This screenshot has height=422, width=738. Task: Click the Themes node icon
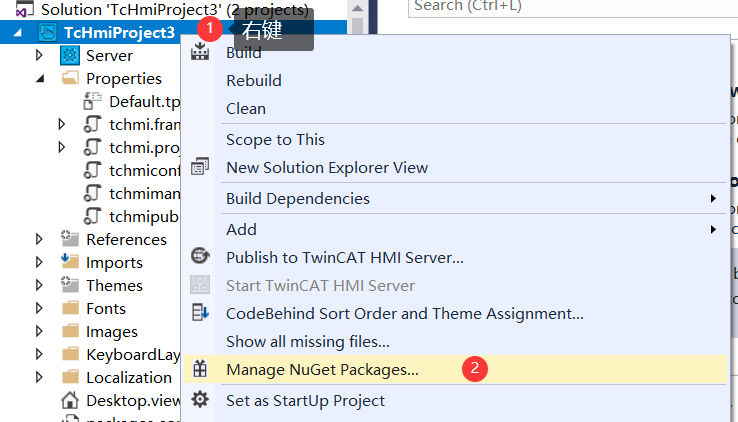(70, 284)
